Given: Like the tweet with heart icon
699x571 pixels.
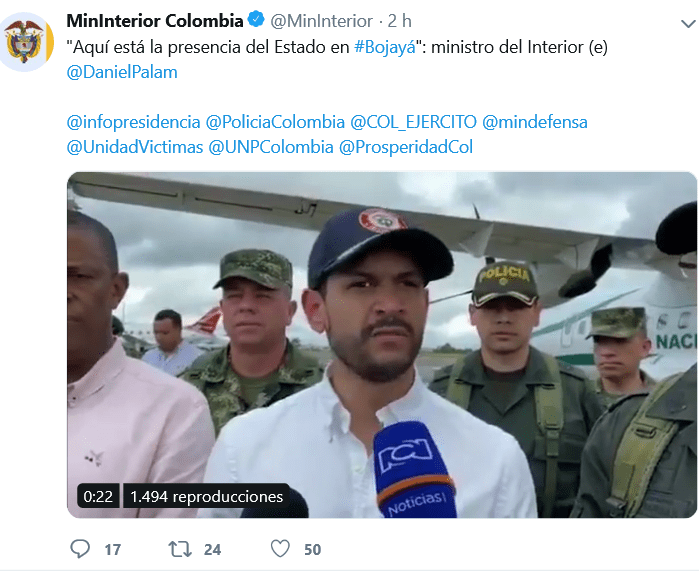Looking at the screenshot, I should tap(280, 549).
